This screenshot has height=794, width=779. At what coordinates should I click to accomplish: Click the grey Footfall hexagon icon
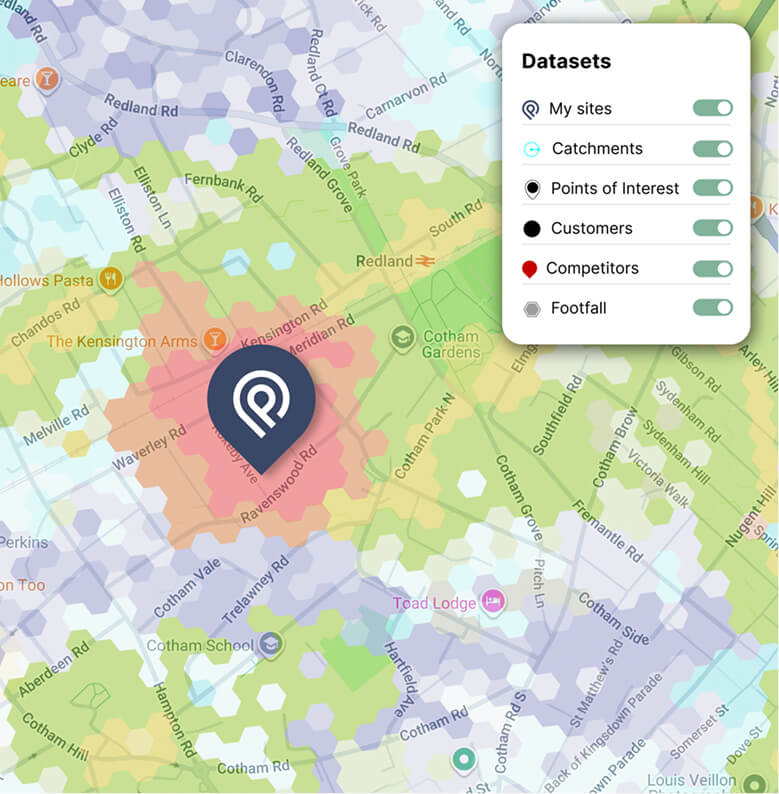pos(532,309)
